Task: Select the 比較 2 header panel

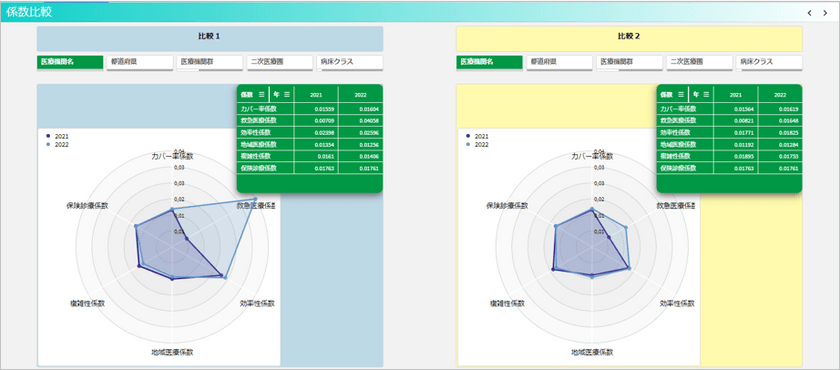Action: tap(629, 39)
